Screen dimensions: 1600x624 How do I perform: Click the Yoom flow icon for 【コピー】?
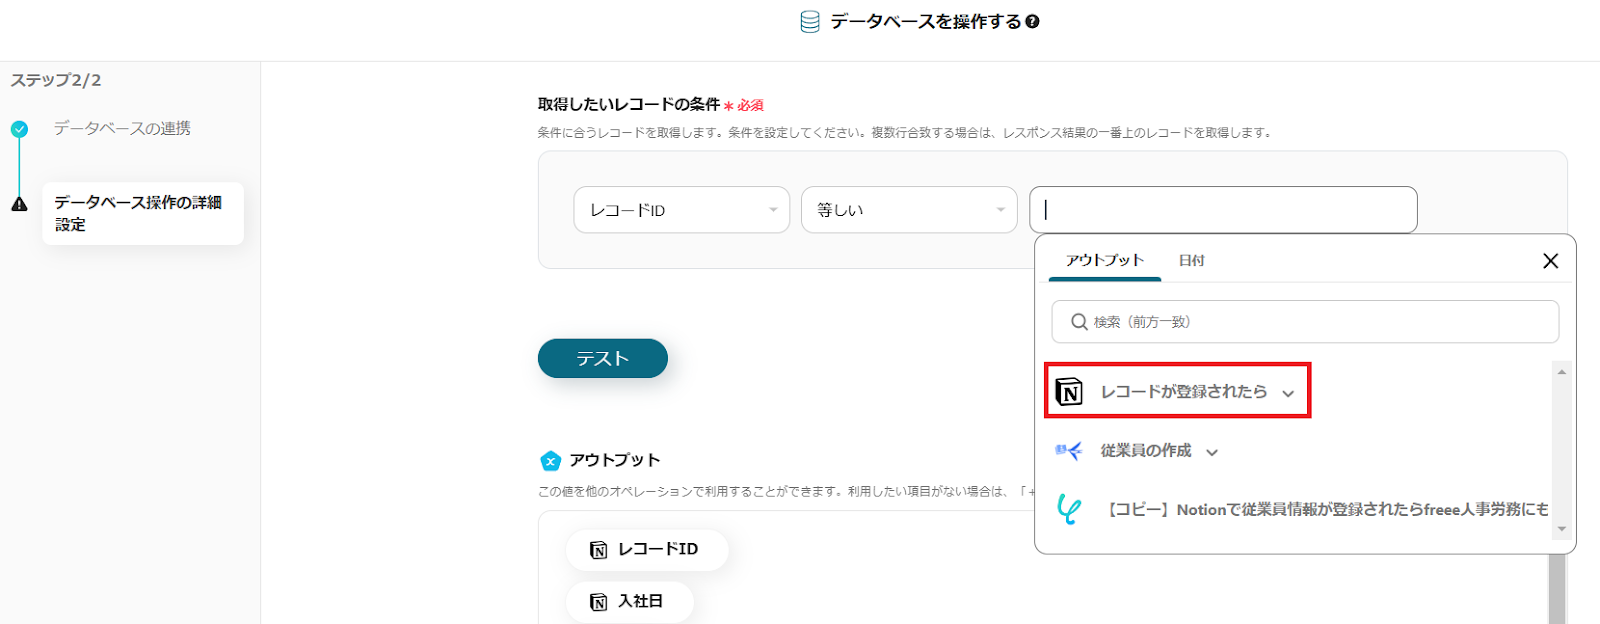point(1069,509)
